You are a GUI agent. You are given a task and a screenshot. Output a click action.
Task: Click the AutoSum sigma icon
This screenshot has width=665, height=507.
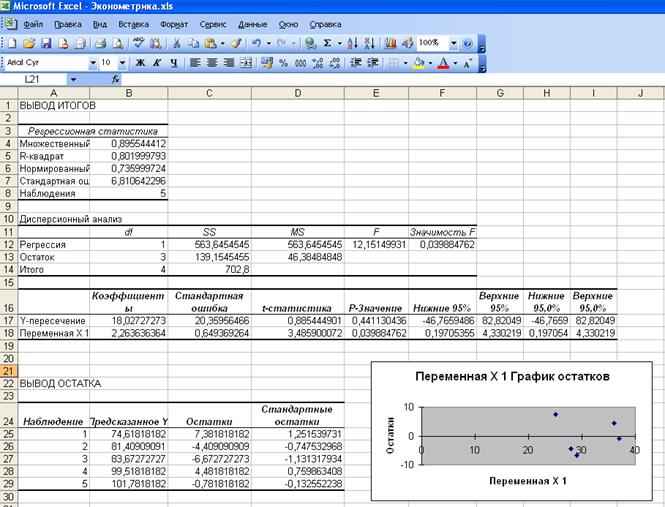(327, 44)
